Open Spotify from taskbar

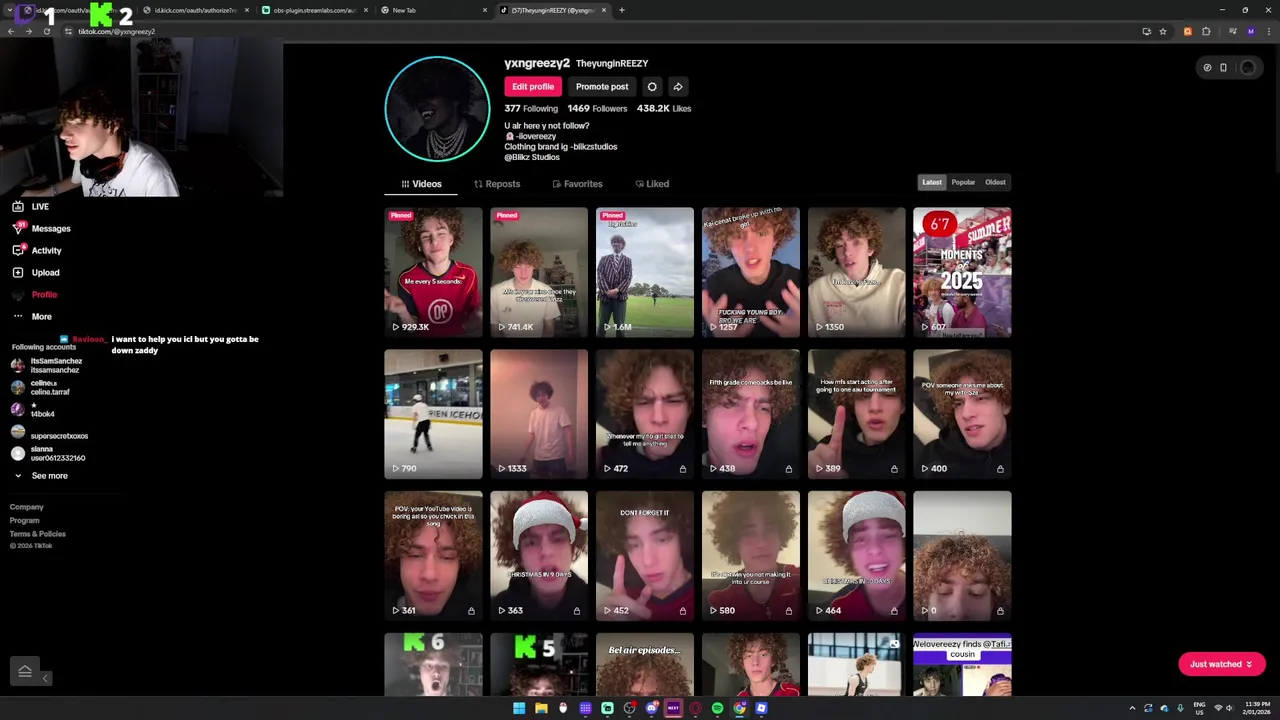pos(717,708)
